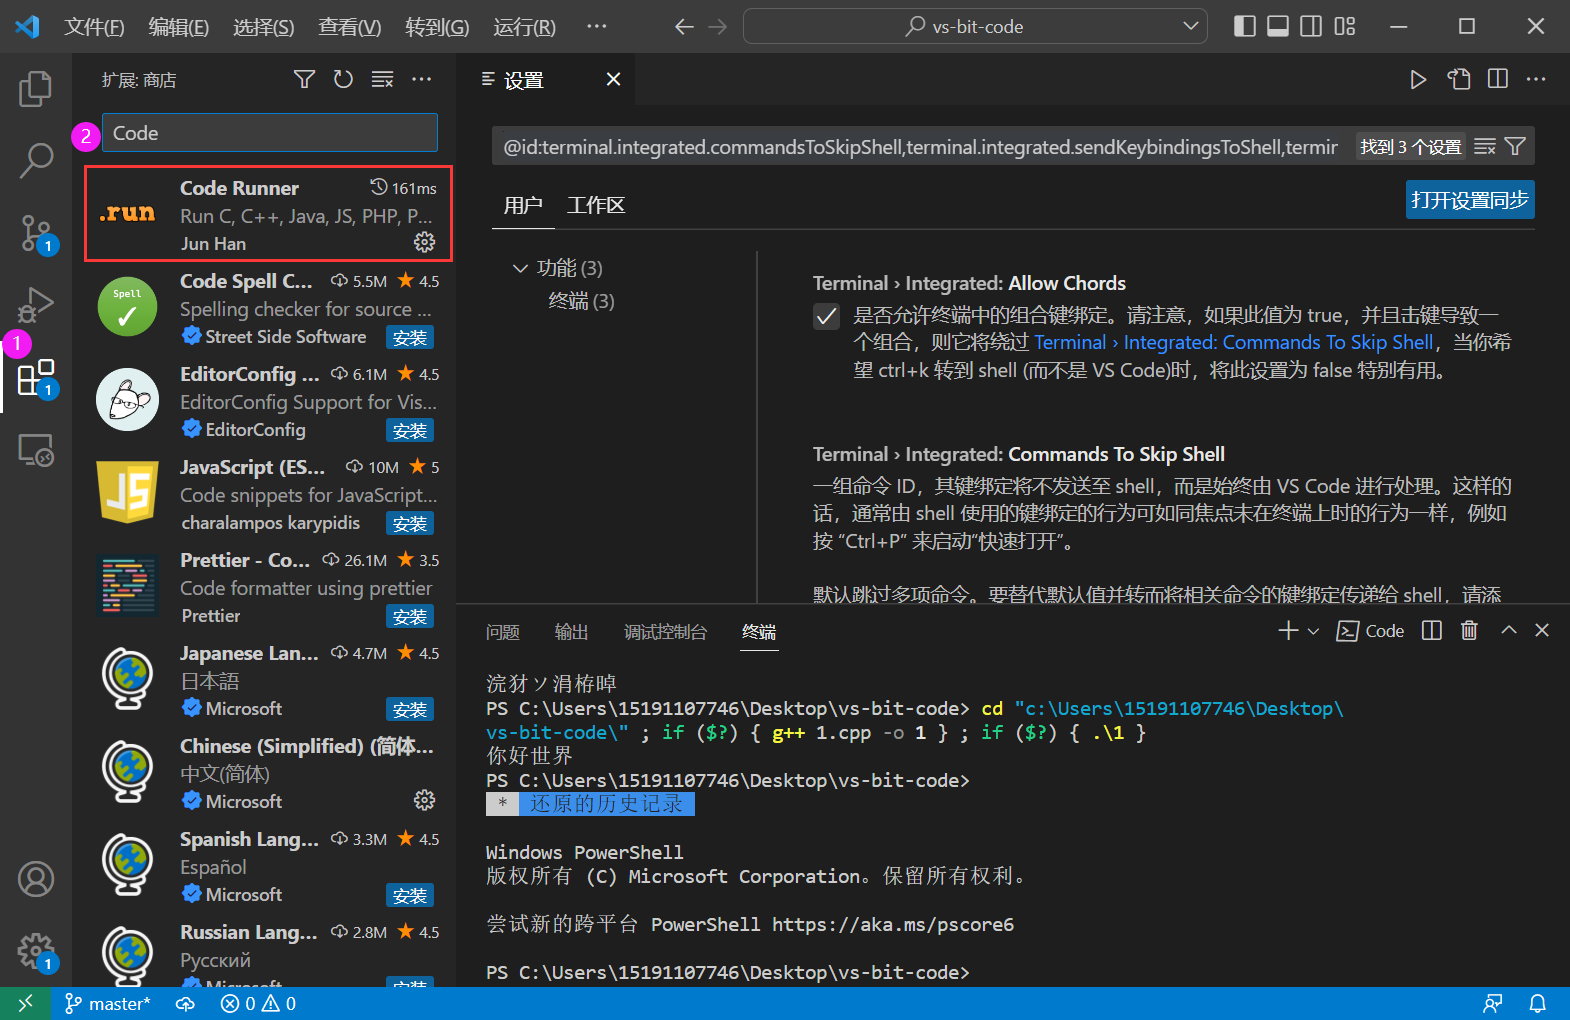This screenshot has width=1570, height=1020.
Task: Clear settings search input icon
Action: 1485,147
